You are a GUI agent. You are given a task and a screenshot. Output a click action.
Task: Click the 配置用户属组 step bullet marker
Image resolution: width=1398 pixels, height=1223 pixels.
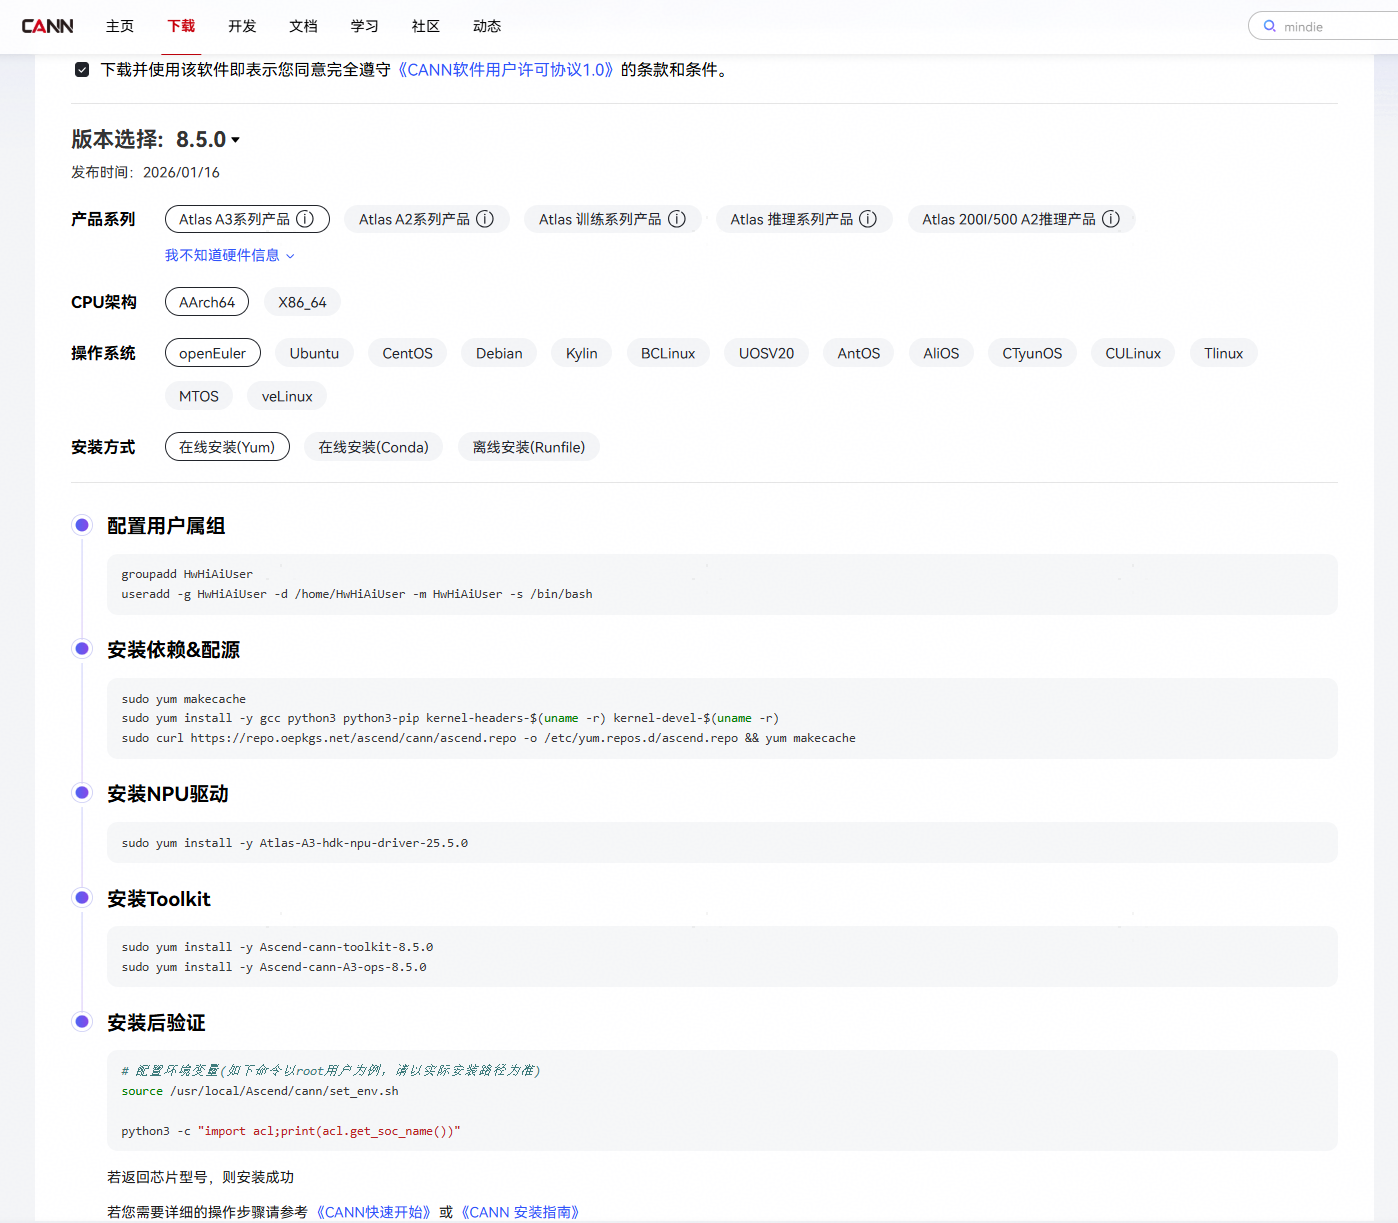[x=82, y=525]
